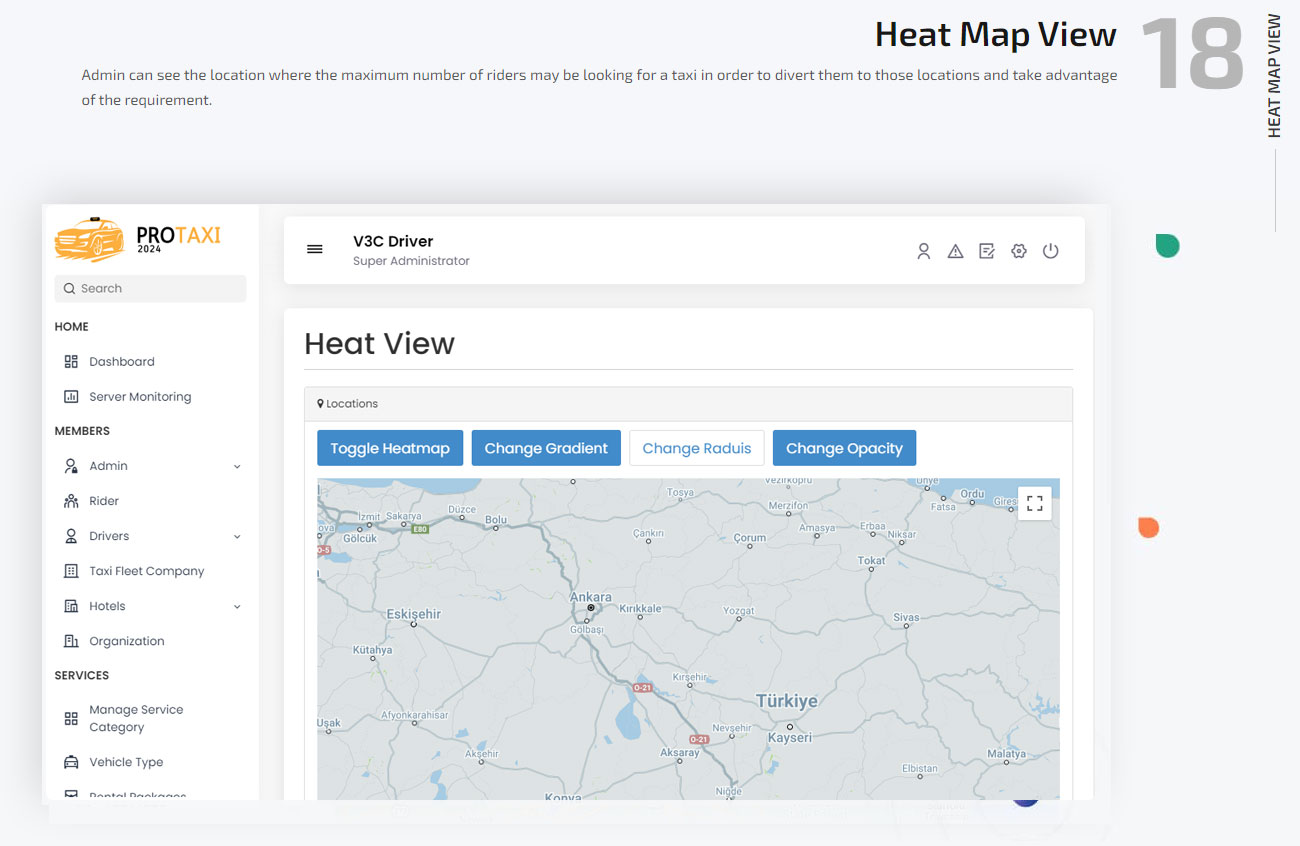Click the V3C Driver title text
Screen dimensions: 1300x846
pyautogui.click(x=393, y=241)
